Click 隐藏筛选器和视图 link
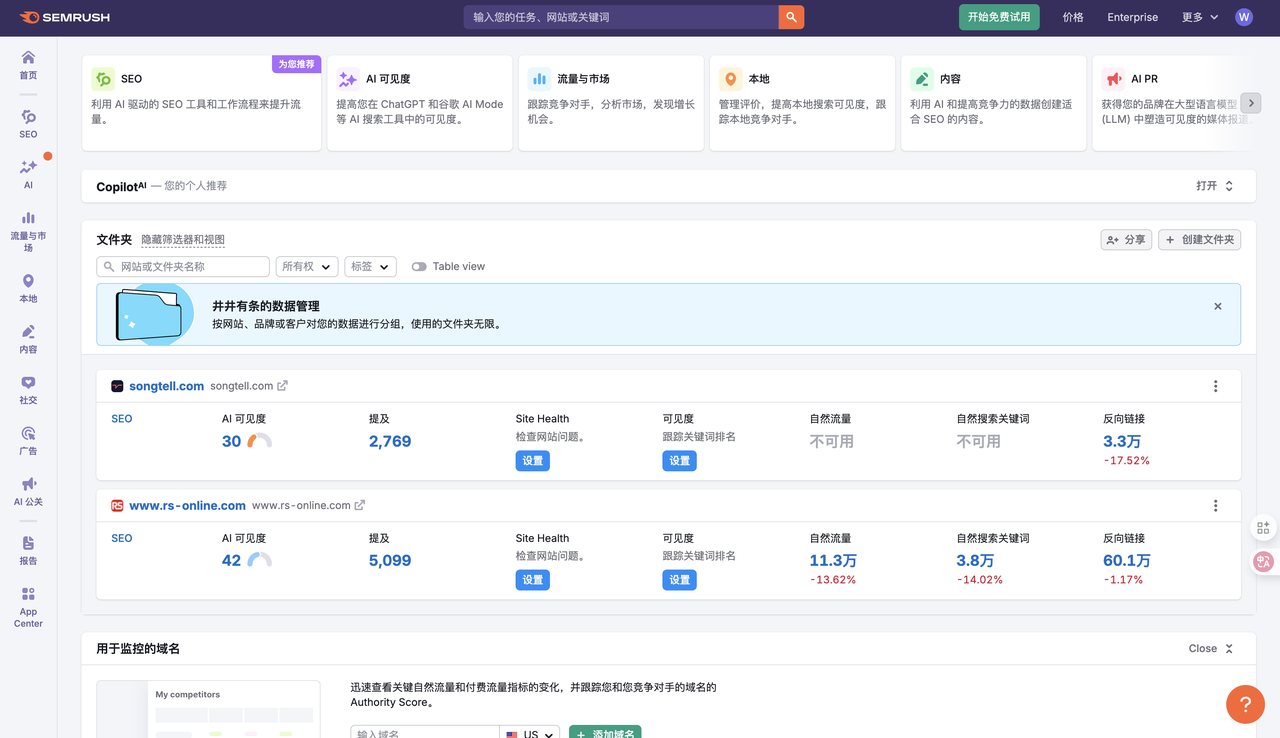The image size is (1280, 738). [x=183, y=240]
